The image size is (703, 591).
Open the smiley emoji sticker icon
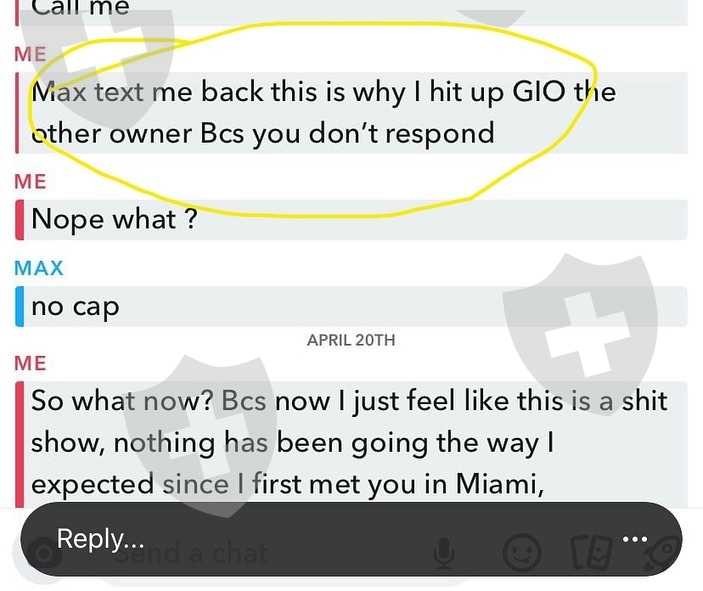521,553
